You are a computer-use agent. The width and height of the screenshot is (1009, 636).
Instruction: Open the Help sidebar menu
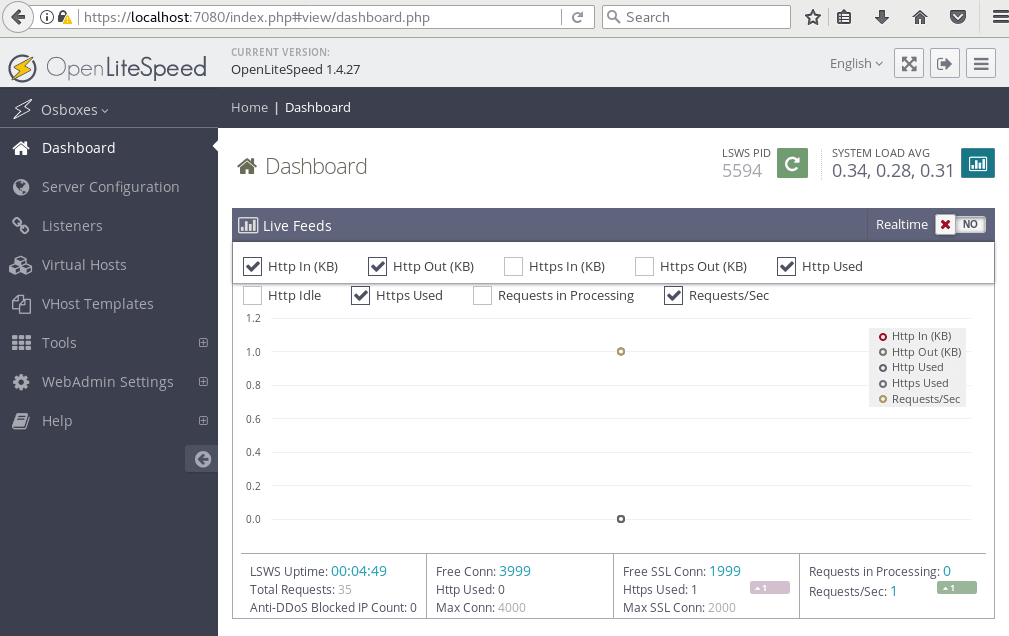(109, 421)
